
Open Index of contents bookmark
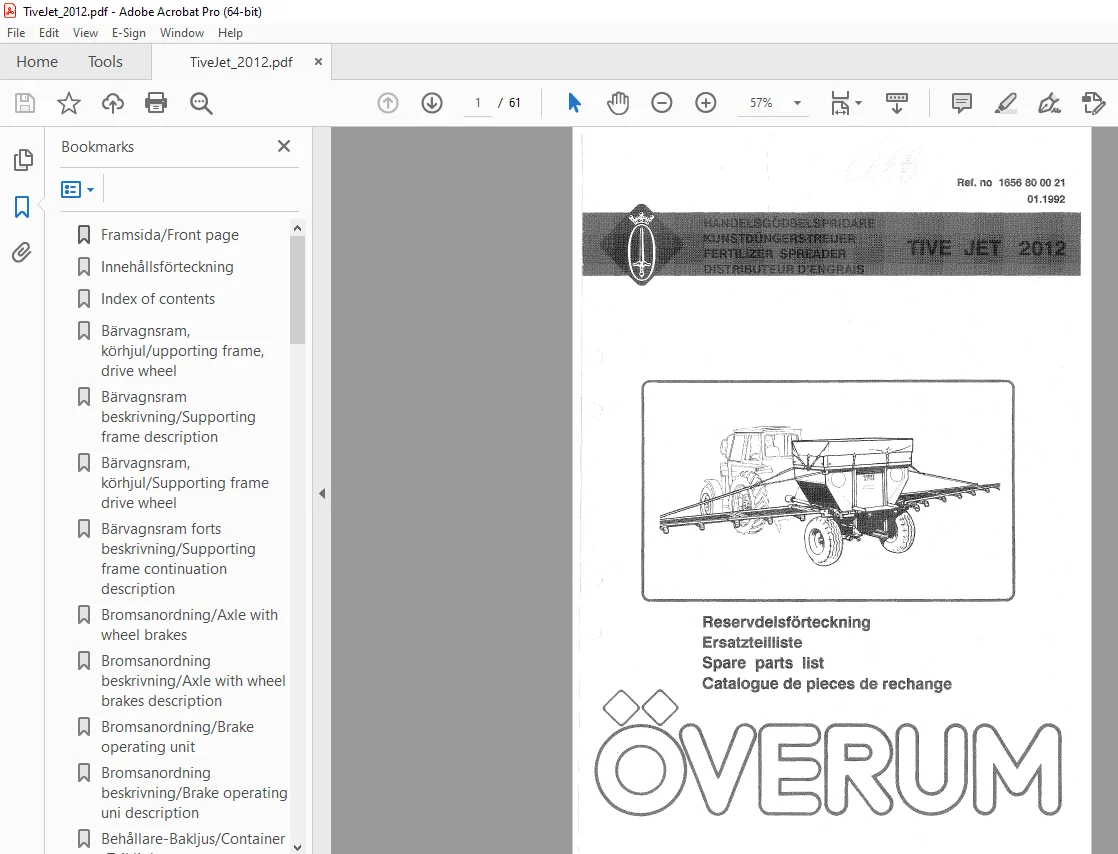158,299
